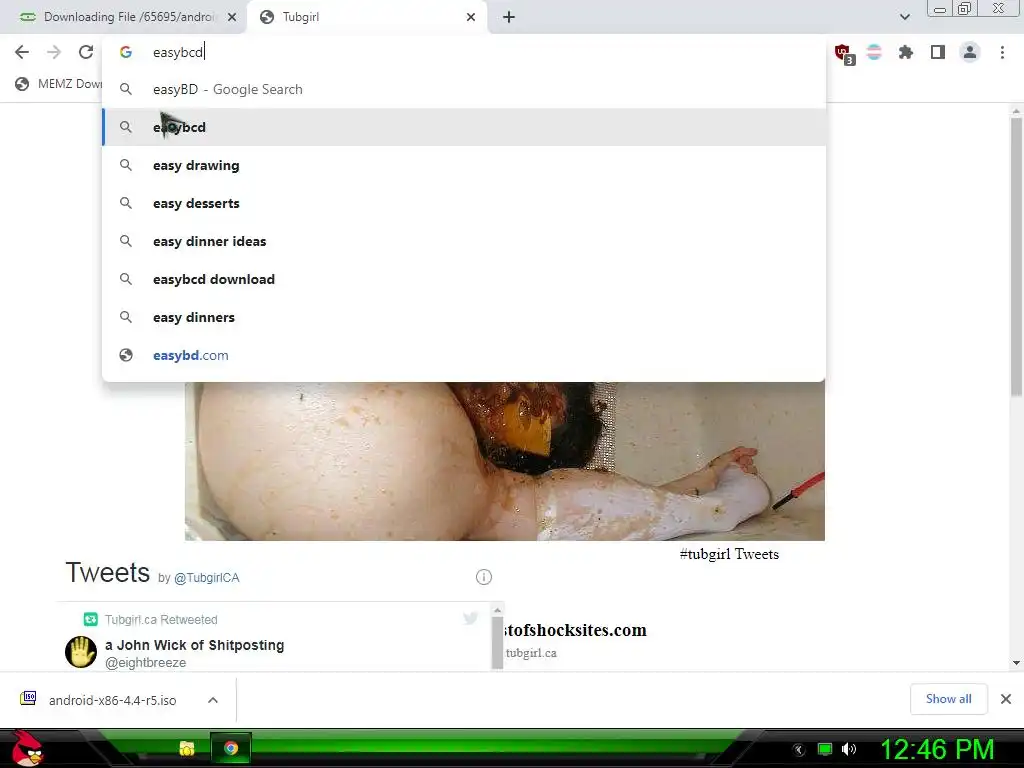The height and width of the screenshot is (768, 1024).
Task: Choose the easybcd suggestion
Action: (x=464, y=127)
